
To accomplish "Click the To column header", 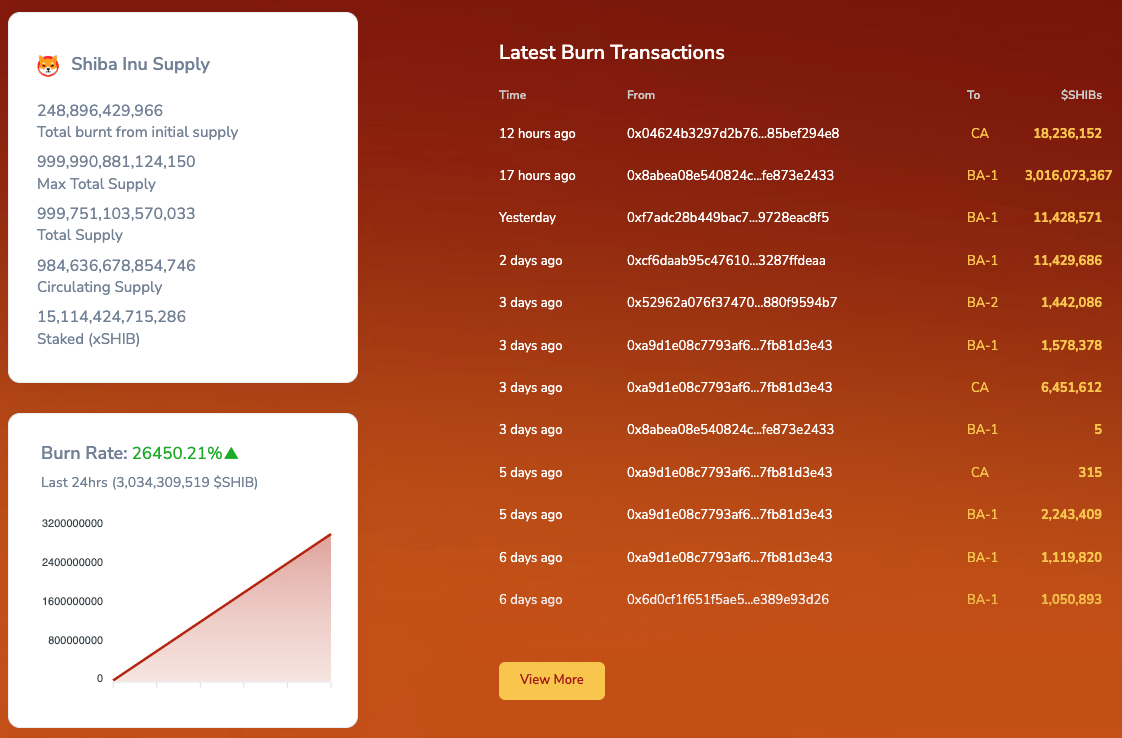I will (x=973, y=95).
